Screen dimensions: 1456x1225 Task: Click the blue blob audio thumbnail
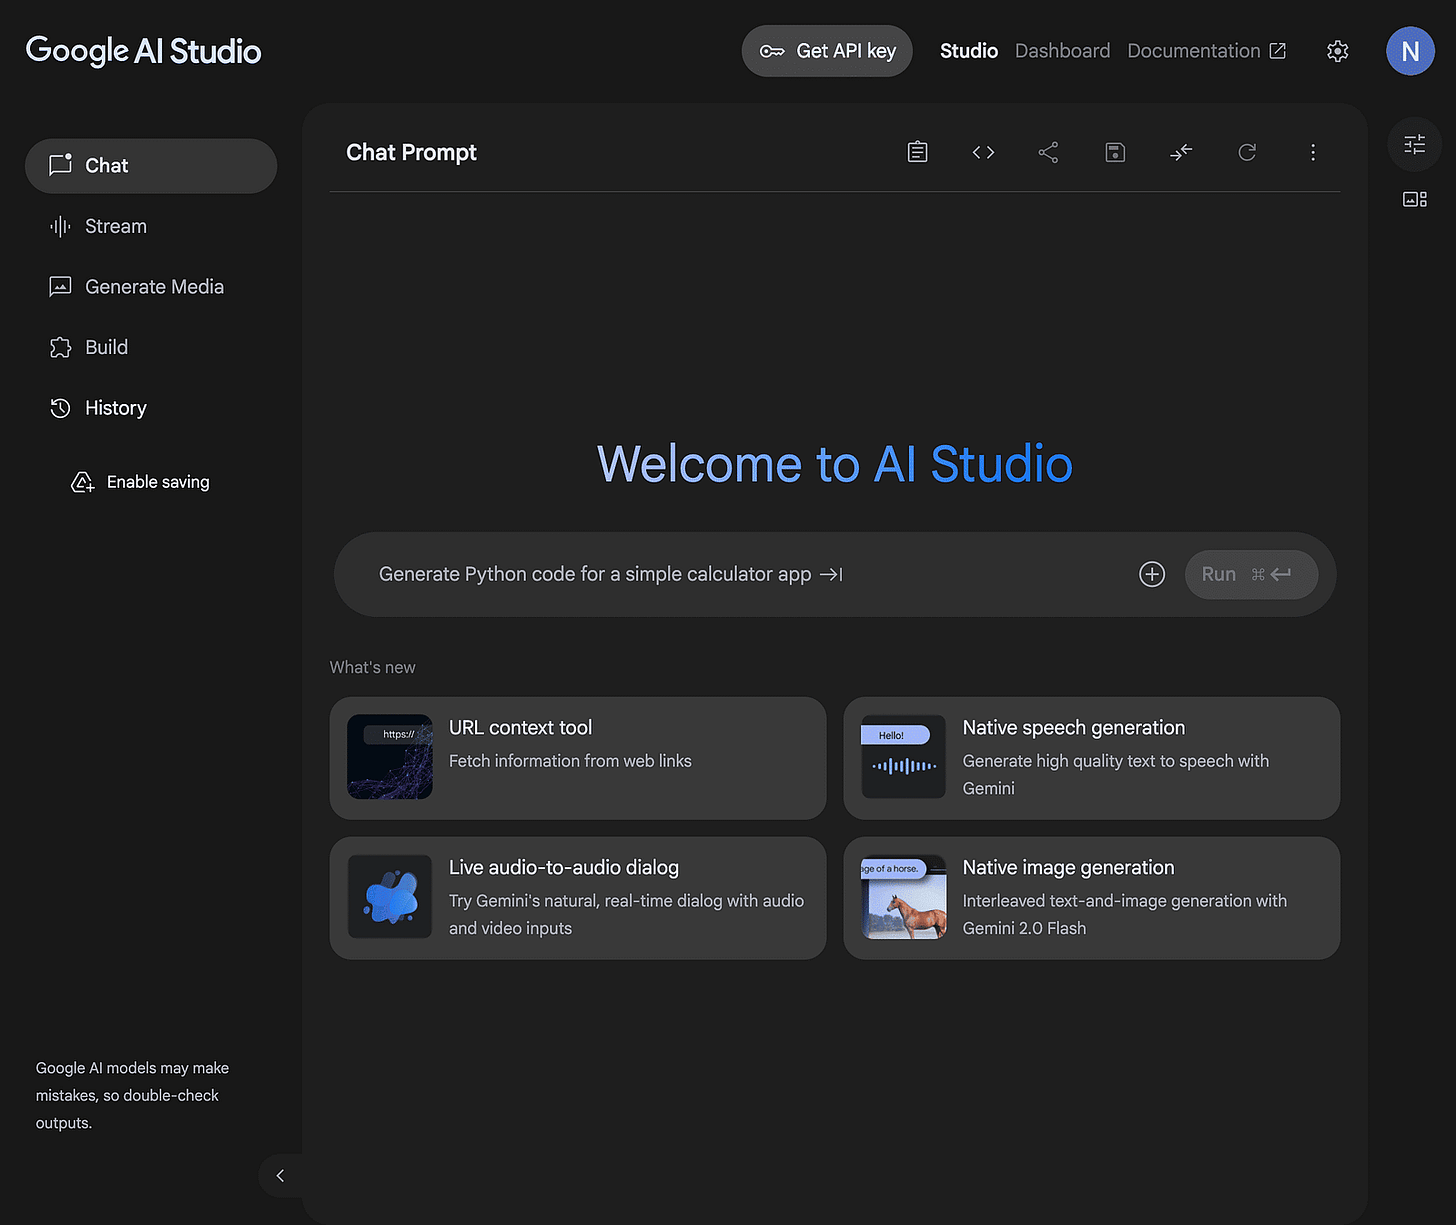pos(390,897)
